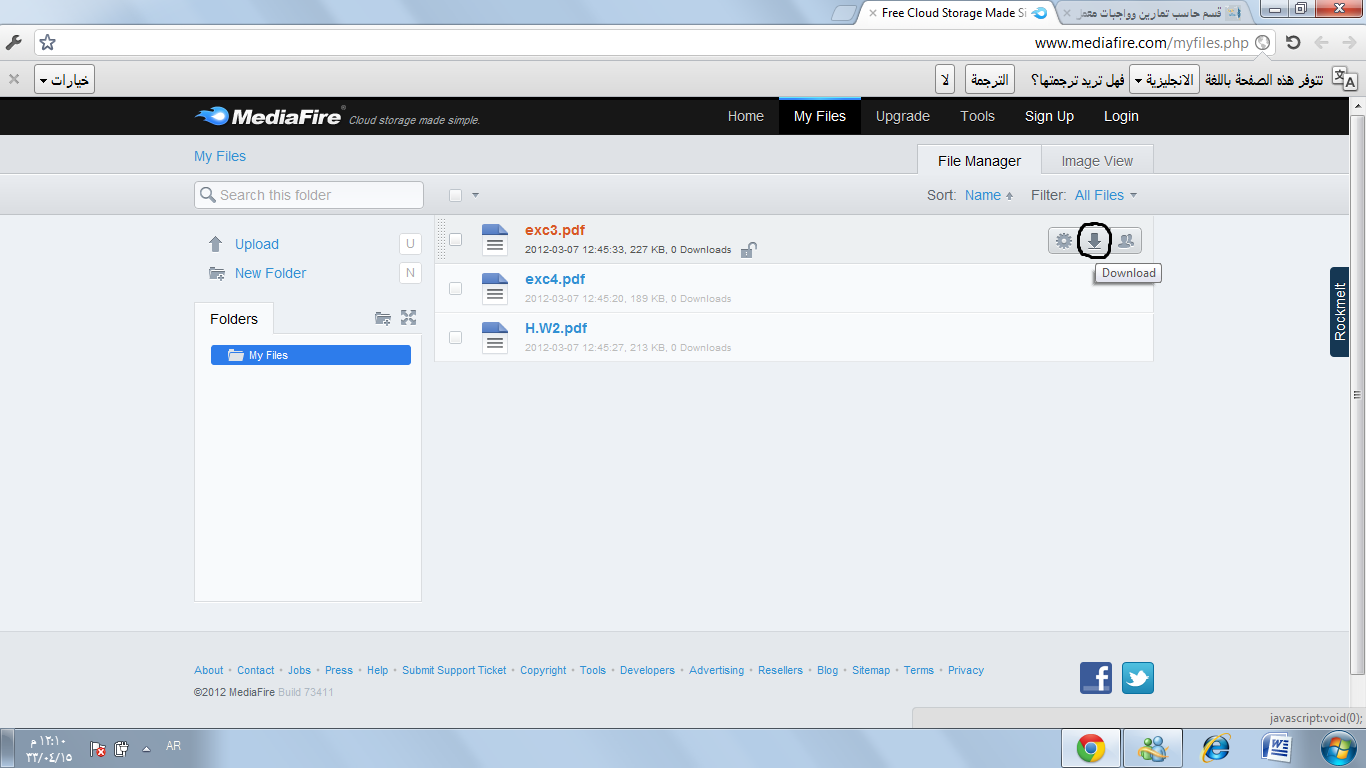Open the exc3.pdf file link
The height and width of the screenshot is (768, 1366).
tap(555, 230)
